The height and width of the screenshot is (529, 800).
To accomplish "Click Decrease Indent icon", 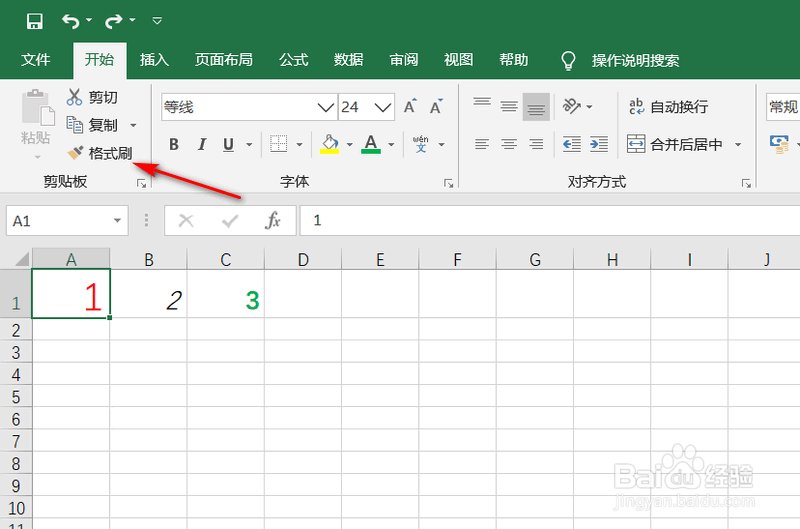I will click(x=572, y=144).
